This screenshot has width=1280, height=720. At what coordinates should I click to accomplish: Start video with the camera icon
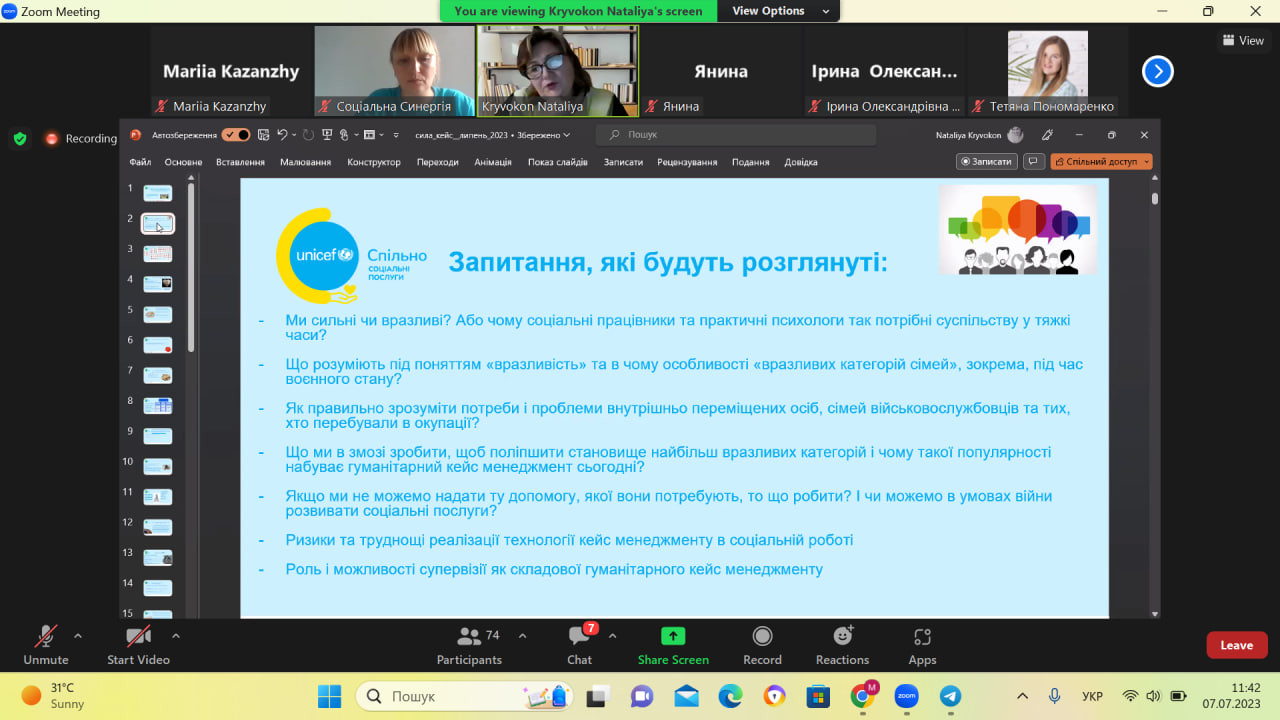[138, 643]
